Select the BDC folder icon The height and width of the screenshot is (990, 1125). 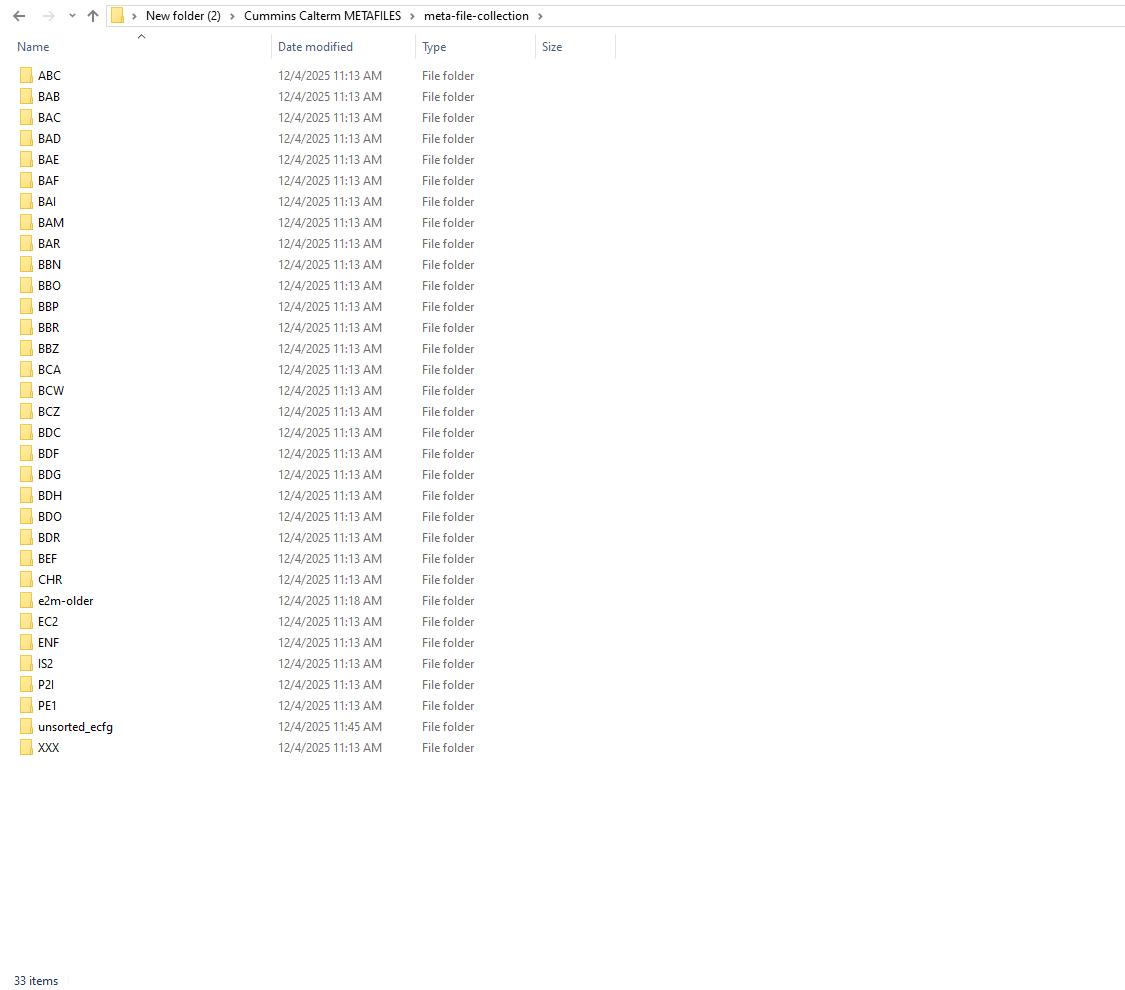pyautogui.click(x=27, y=433)
